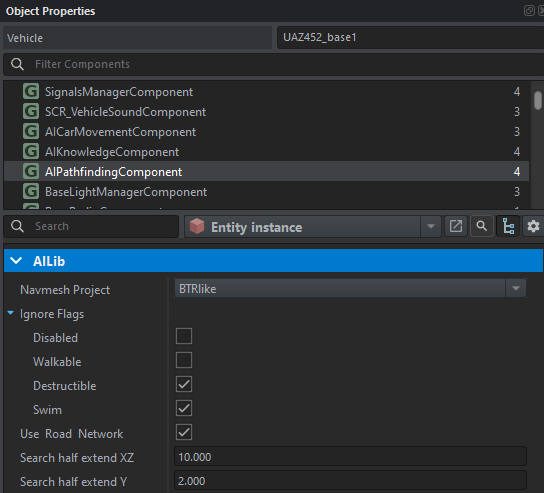Click the Filter Components magnifier icon
This screenshot has height=493, width=544.
pos(17,64)
